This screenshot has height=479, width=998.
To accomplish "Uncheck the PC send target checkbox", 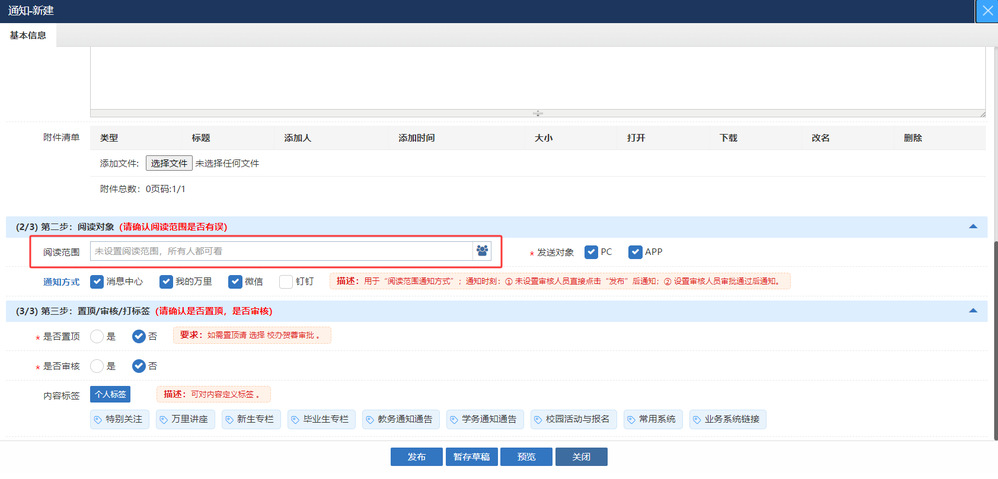I will point(592,252).
